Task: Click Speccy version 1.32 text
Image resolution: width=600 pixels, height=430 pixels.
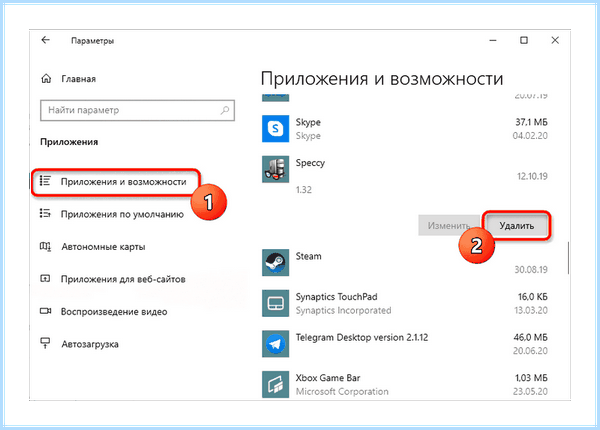Action: (x=303, y=190)
